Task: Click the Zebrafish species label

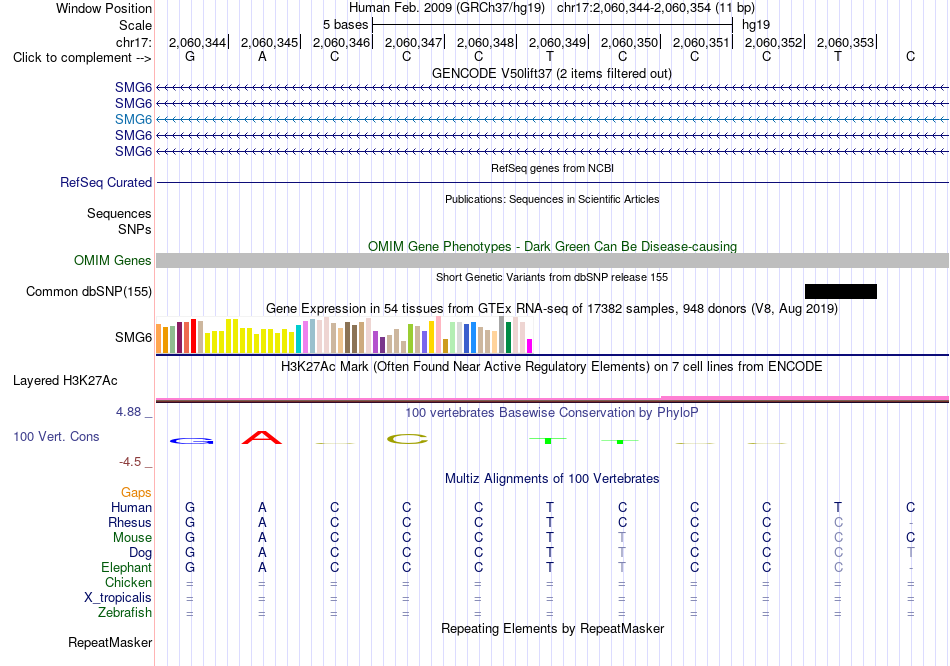Action: coord(125,613)
